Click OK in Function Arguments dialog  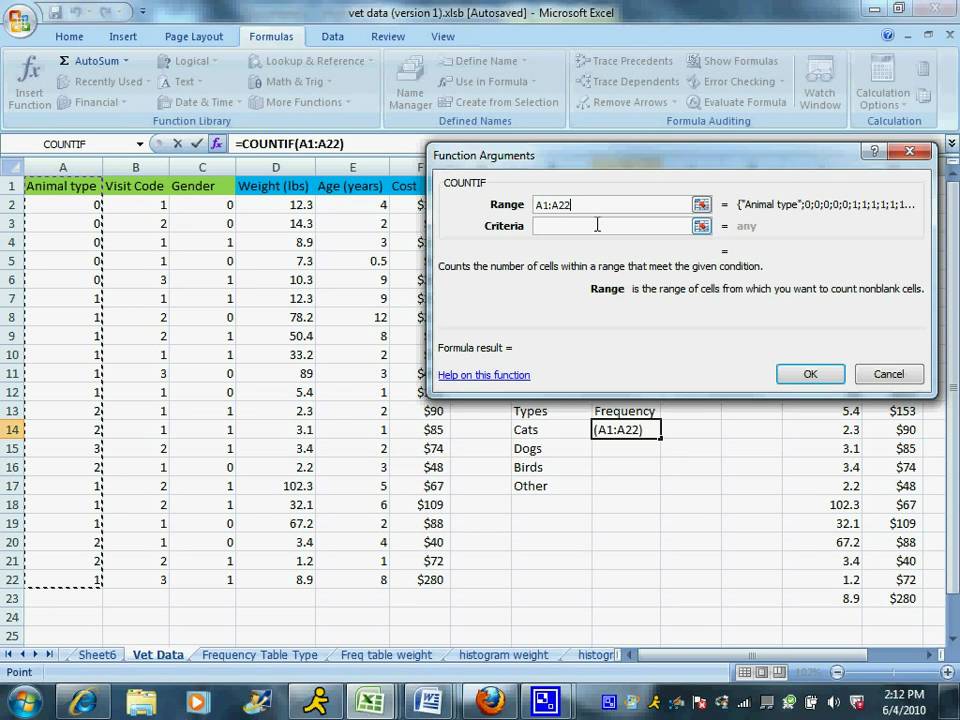810,374
